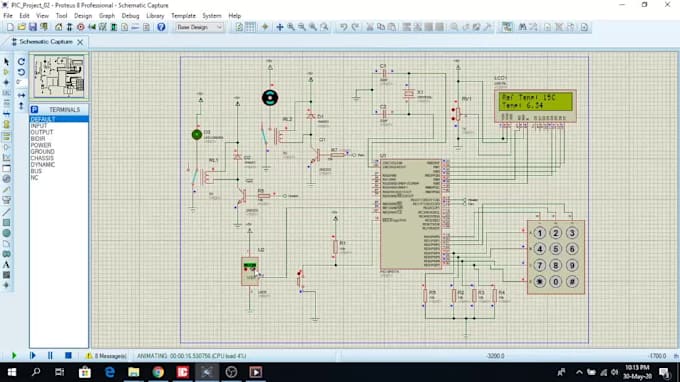Image resolution: width=680 pixels, height=382 pixels.
Task: Click the P pick devices button
Action: 34,109
